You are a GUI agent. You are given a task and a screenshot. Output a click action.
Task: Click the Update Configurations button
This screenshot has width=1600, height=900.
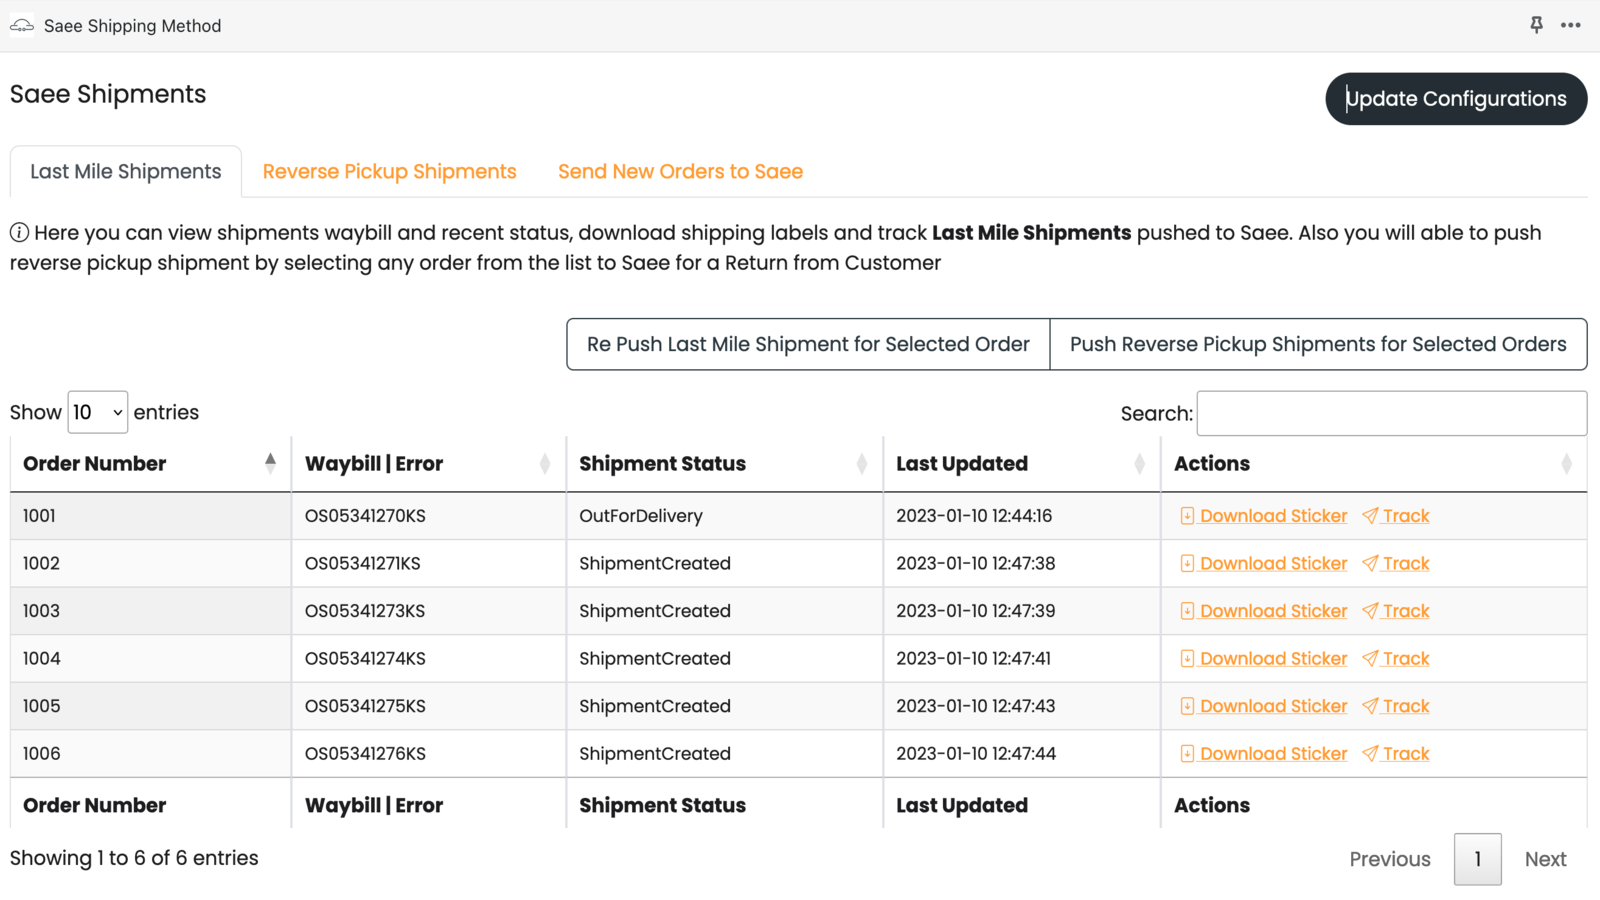(1456, 99)
